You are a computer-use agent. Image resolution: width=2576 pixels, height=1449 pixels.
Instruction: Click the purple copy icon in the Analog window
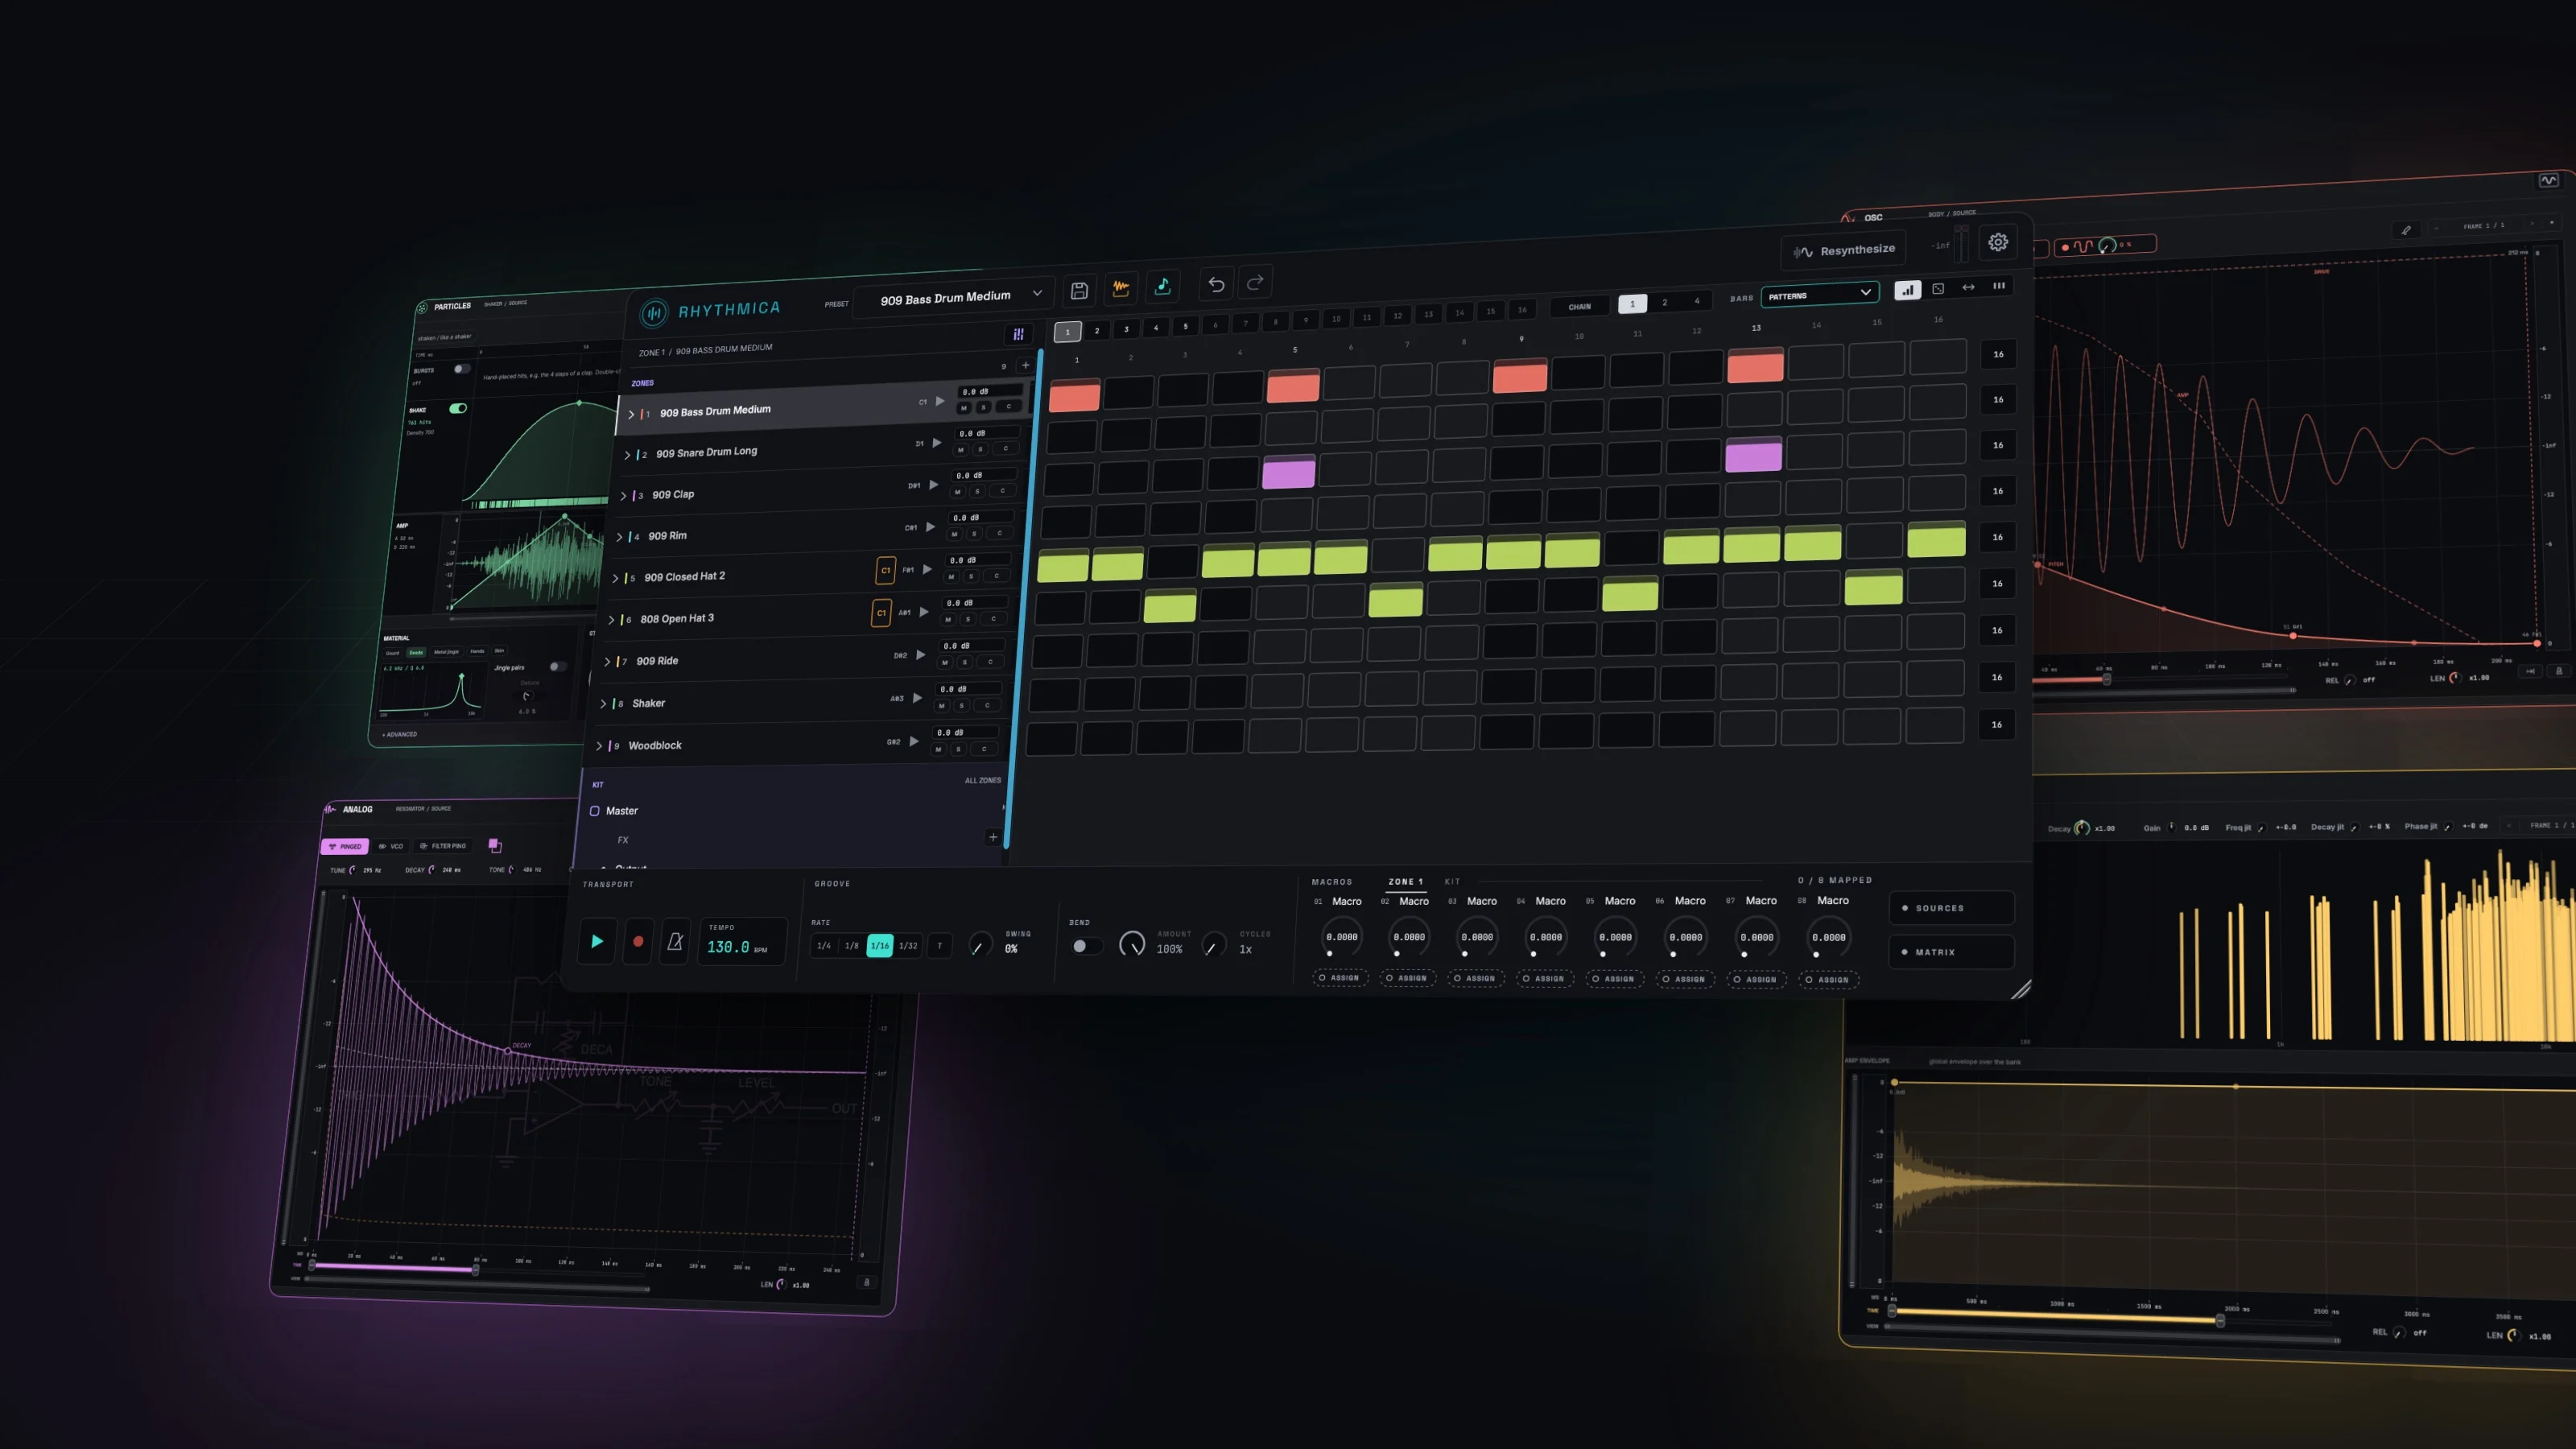pyautogui.click(x=494, y=845)
